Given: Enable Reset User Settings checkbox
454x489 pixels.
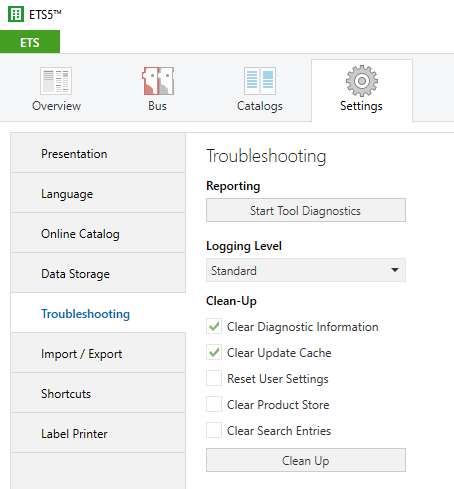Looking at the screenshot, I should tap(214, 378).
